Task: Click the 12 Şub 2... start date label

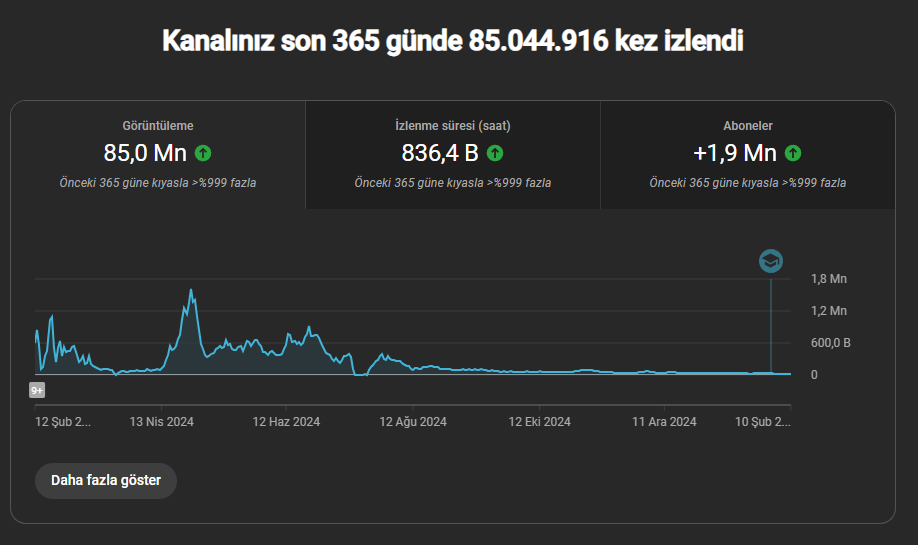Action: (x=63, y=421)
